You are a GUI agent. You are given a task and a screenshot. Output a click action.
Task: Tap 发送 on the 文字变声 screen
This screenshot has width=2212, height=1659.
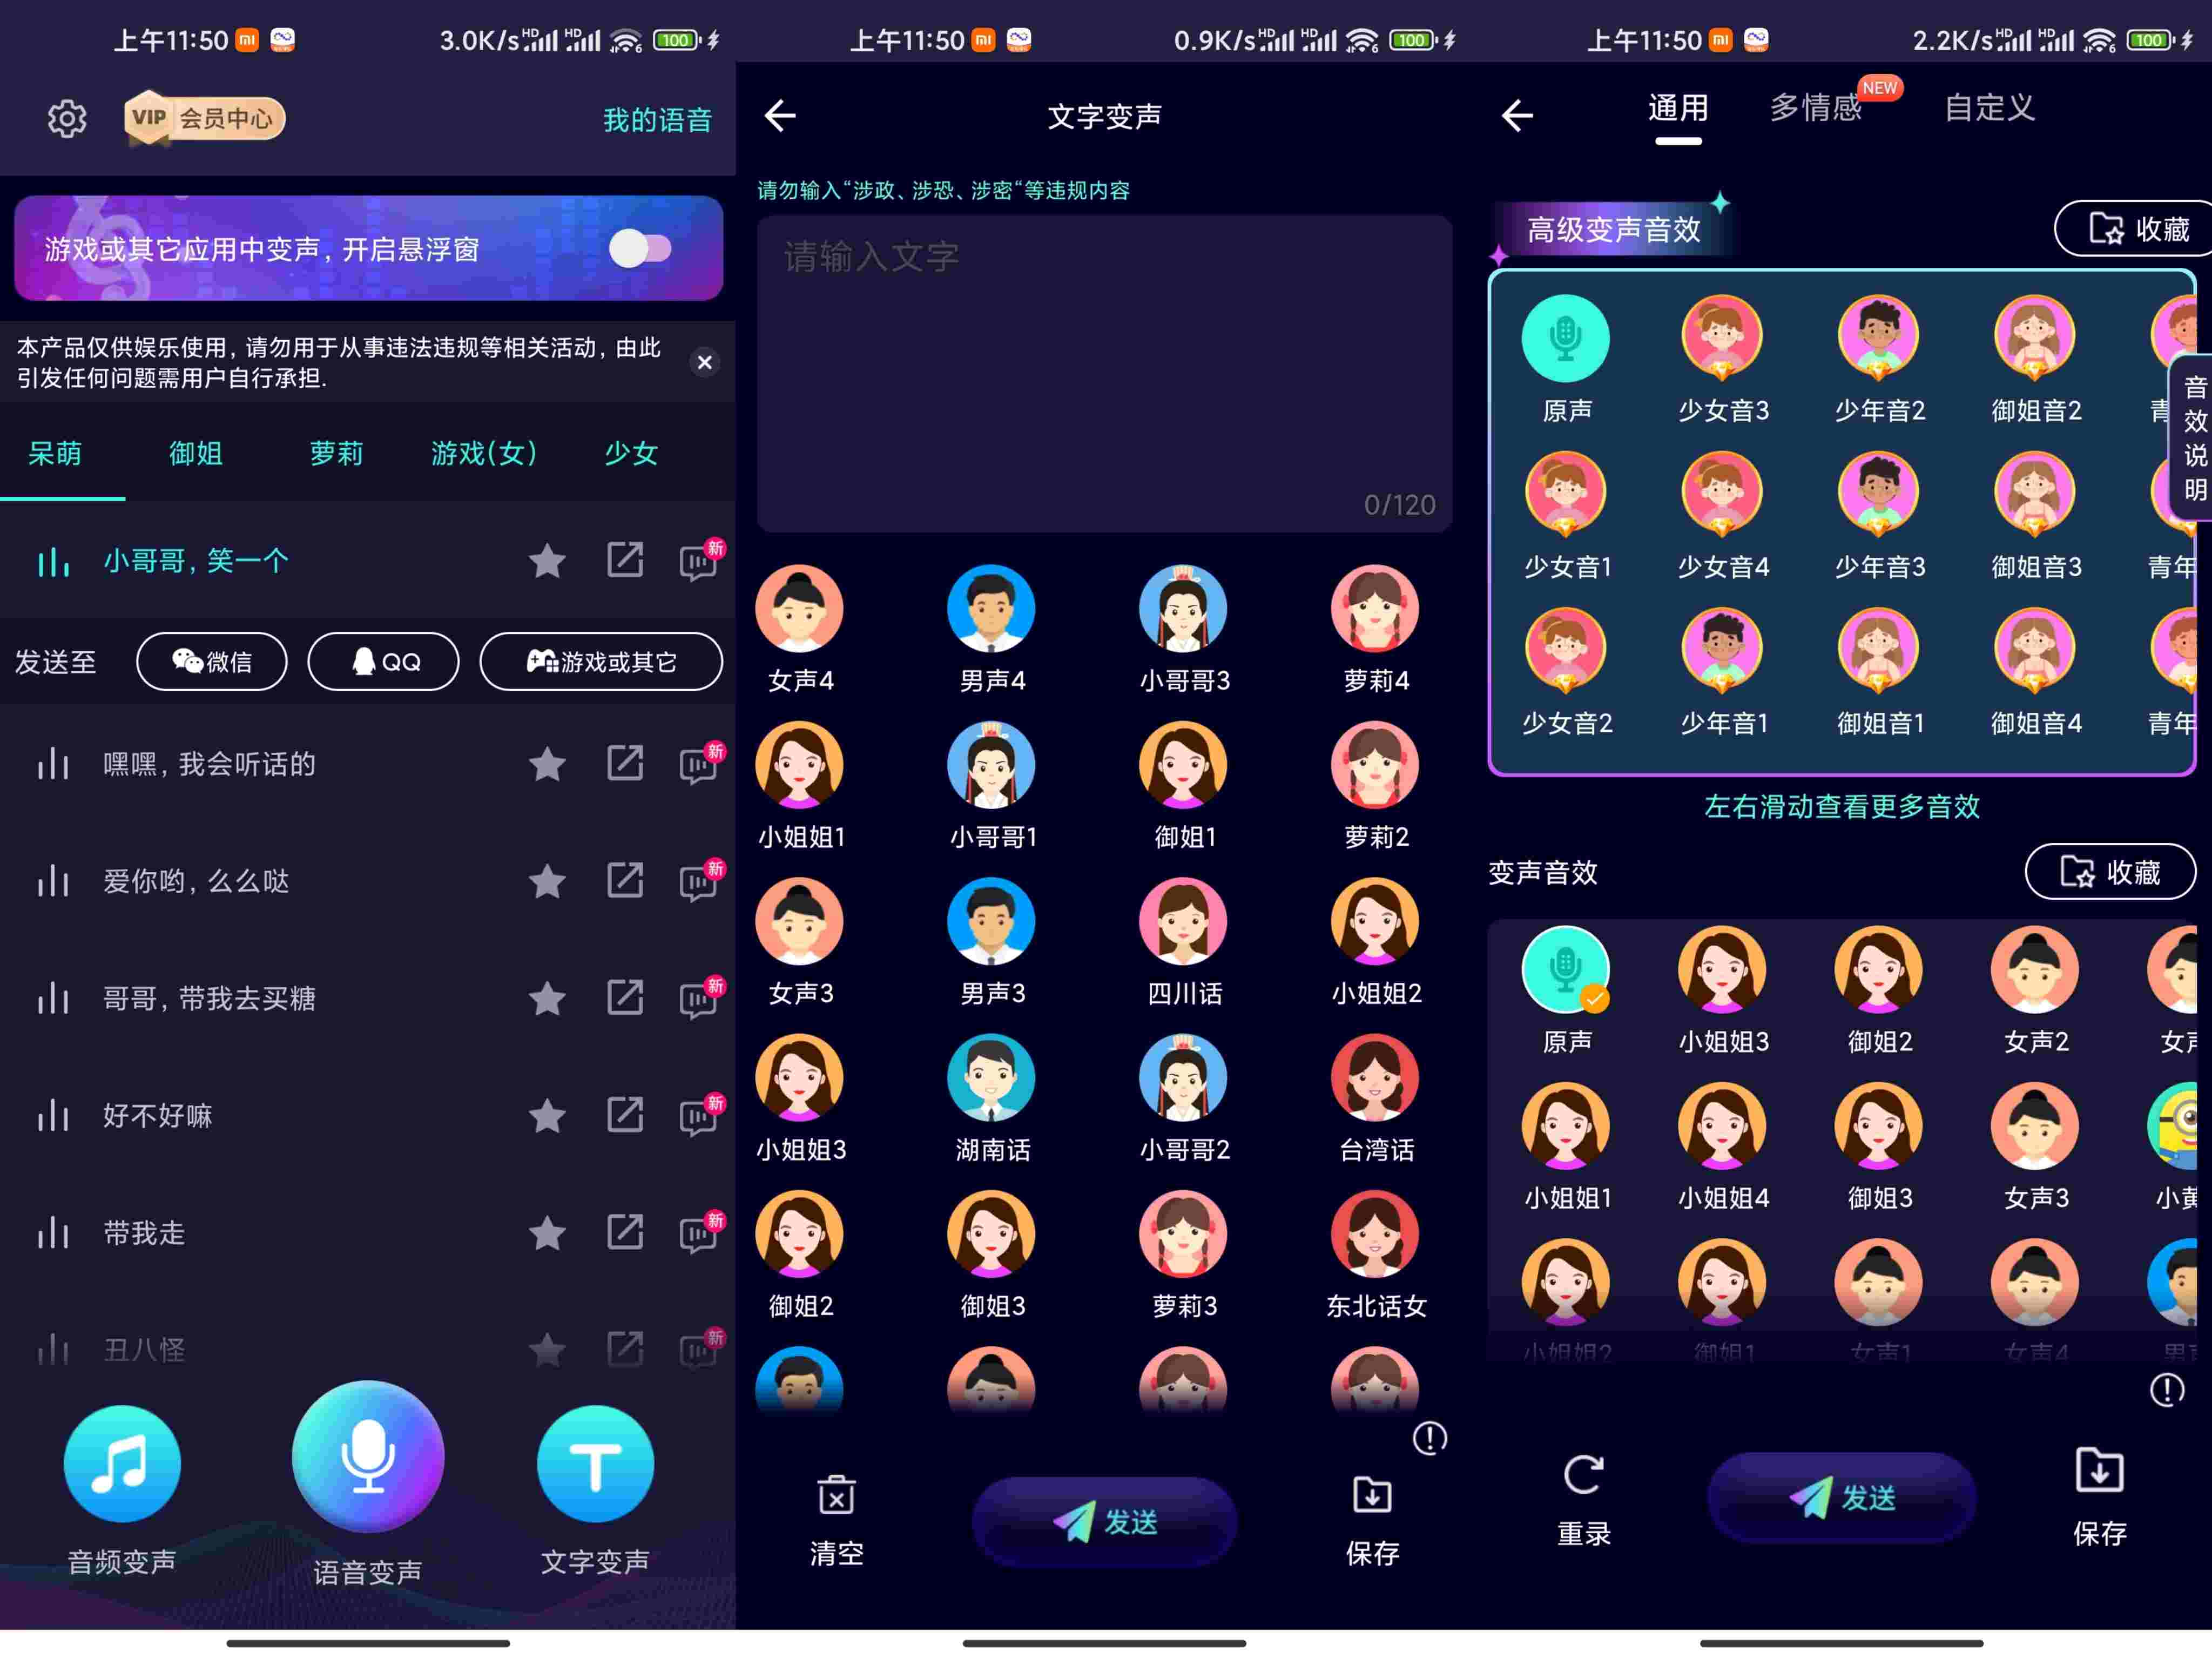click(x=1104, y=1522)
